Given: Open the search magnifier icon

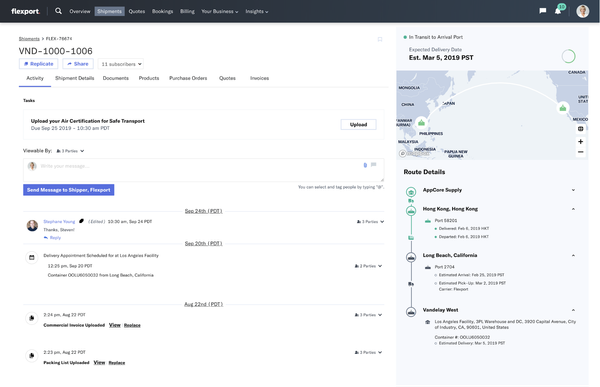Looking at the screenshot, I should (58, 11).
